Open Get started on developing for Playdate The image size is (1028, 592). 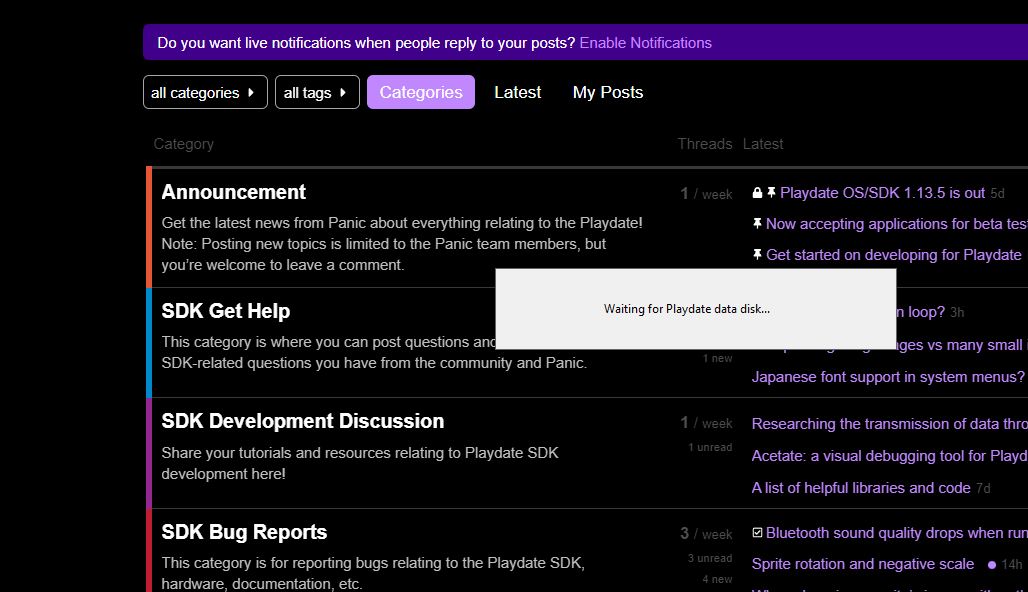(894, 254)
